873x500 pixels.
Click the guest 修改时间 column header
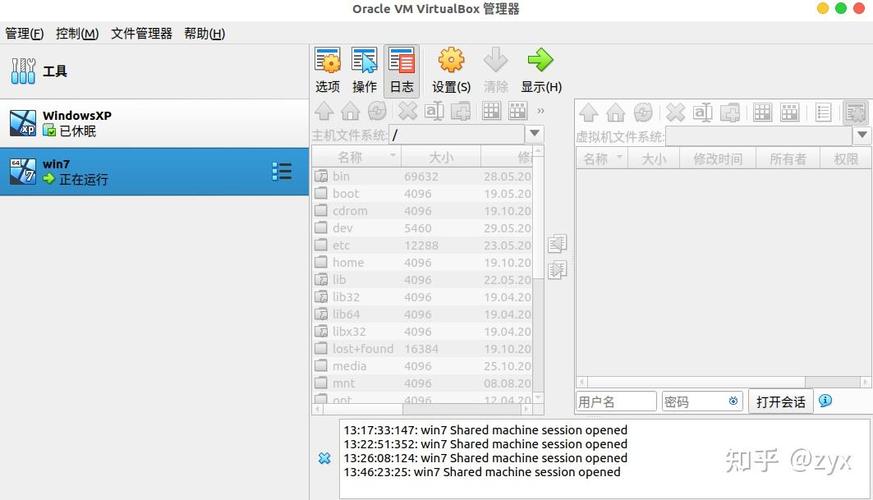(x=718, y=159)
